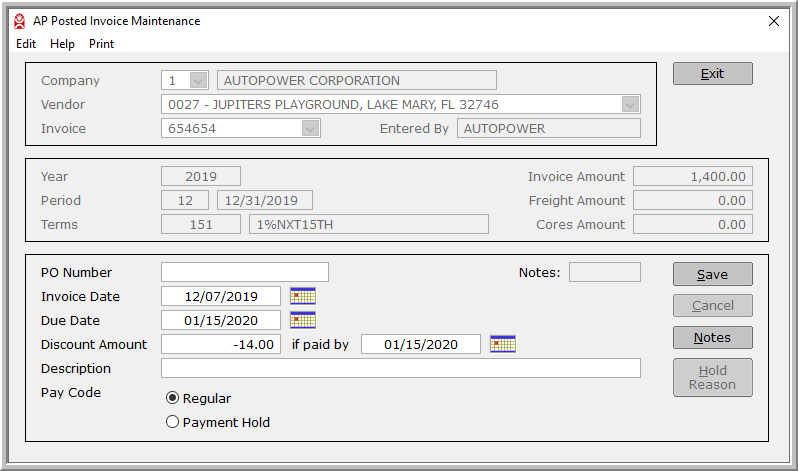Click the Exit button
Screen dimensions: 798x471
point(712,74)
